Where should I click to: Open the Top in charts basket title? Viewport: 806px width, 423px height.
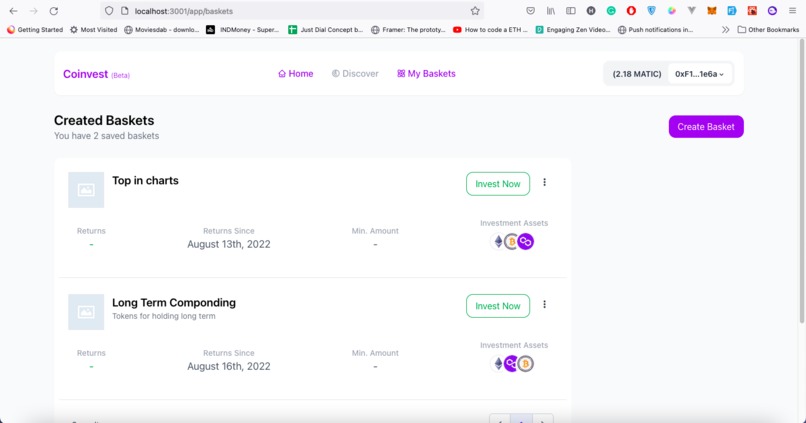click(x=145, y=180)
